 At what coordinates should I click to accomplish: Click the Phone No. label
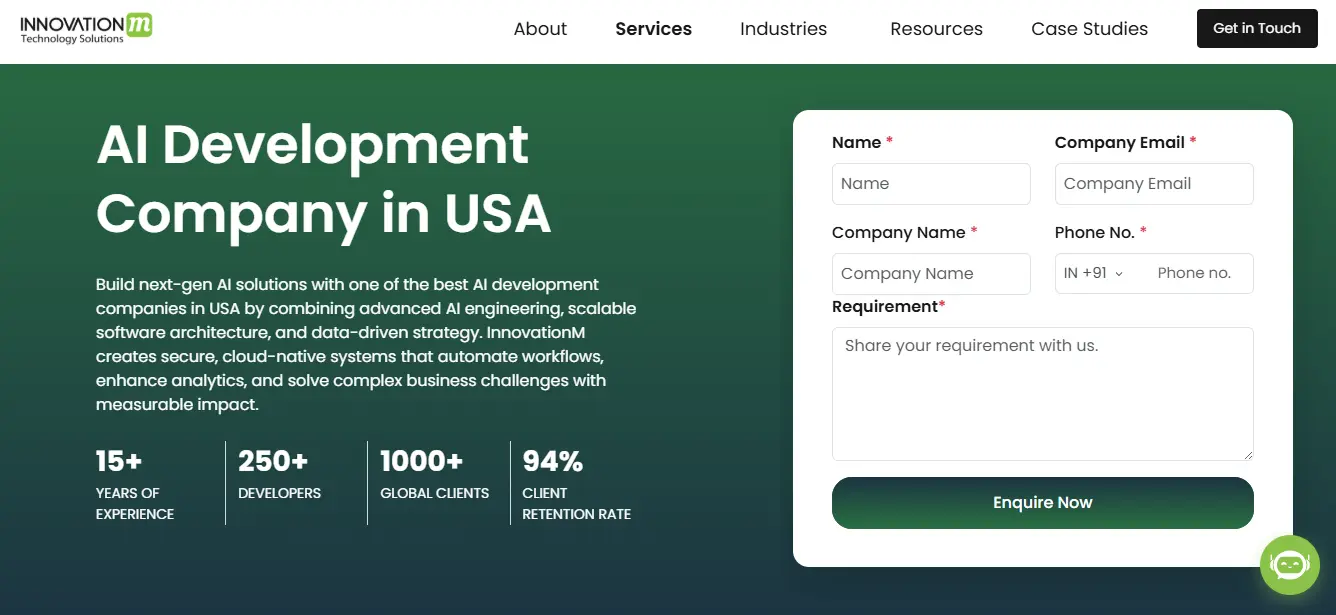[x=1101, y=232]
